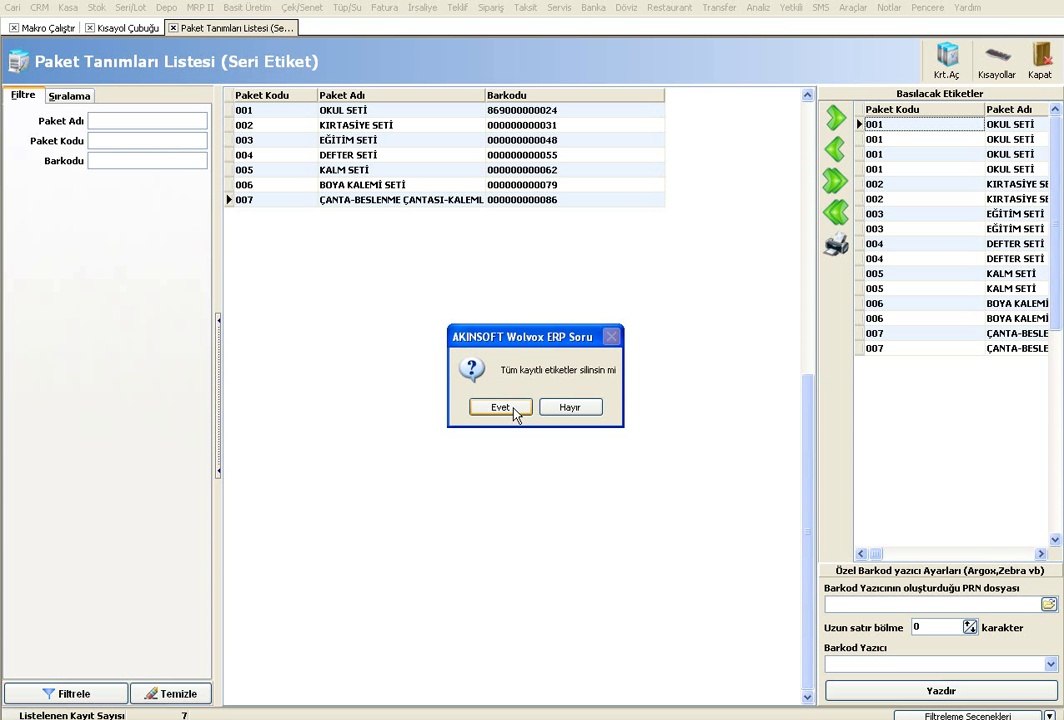
Task: Open the Stok menu
Action: click(97, 7)
